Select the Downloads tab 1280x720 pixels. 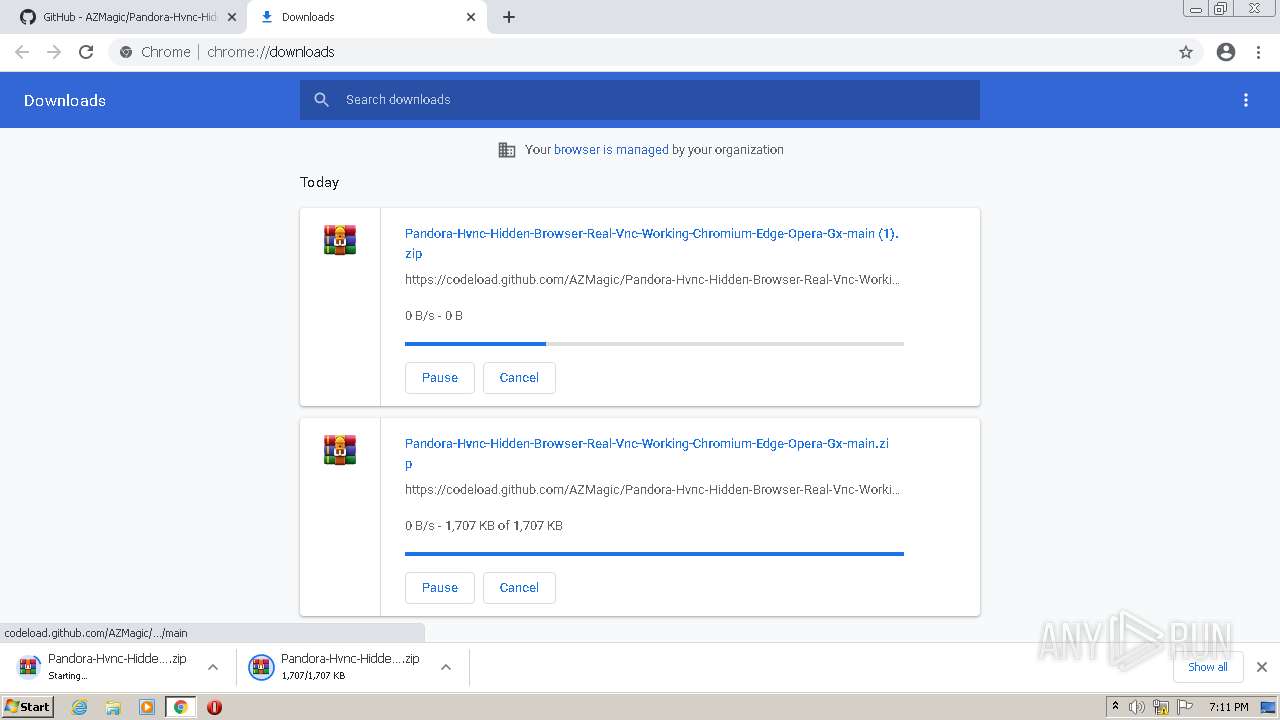click(366, 17)
